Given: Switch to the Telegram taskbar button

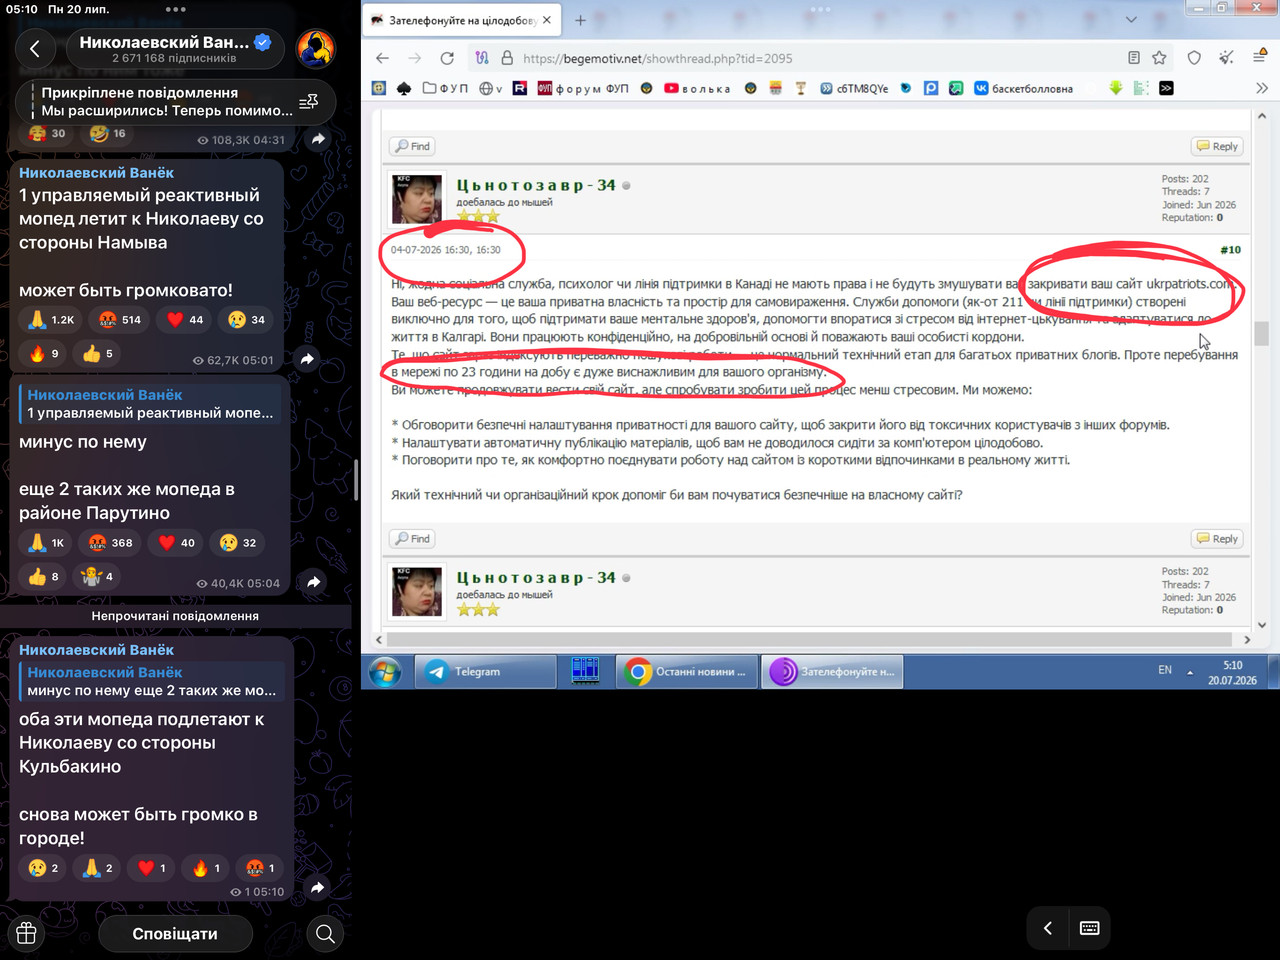Looking at the screenshot, I should (485, 672).
